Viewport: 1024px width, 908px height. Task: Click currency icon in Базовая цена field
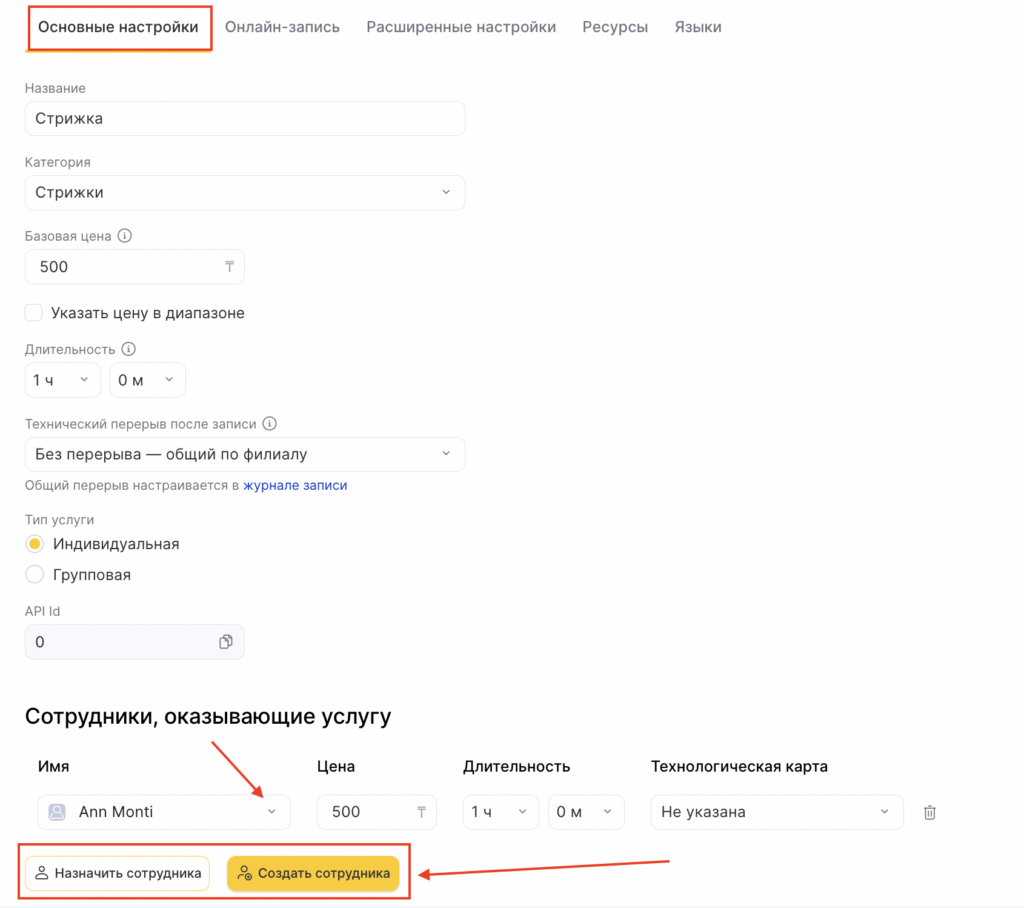coord(229,267)
